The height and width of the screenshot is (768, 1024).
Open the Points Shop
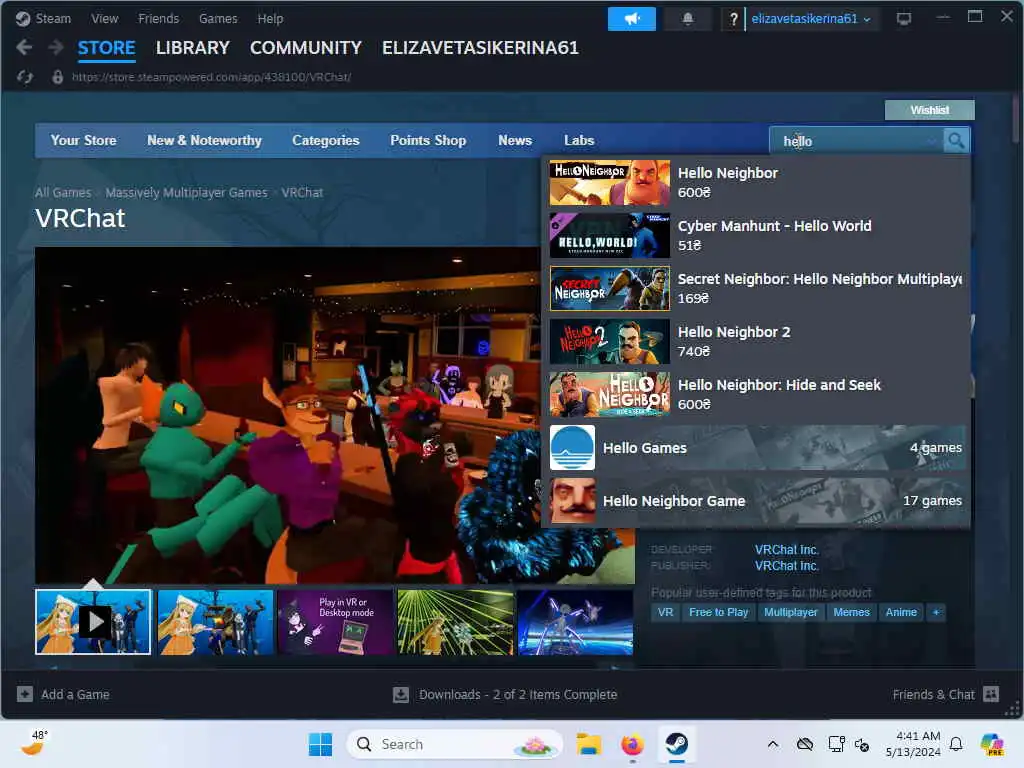(428, 140)
